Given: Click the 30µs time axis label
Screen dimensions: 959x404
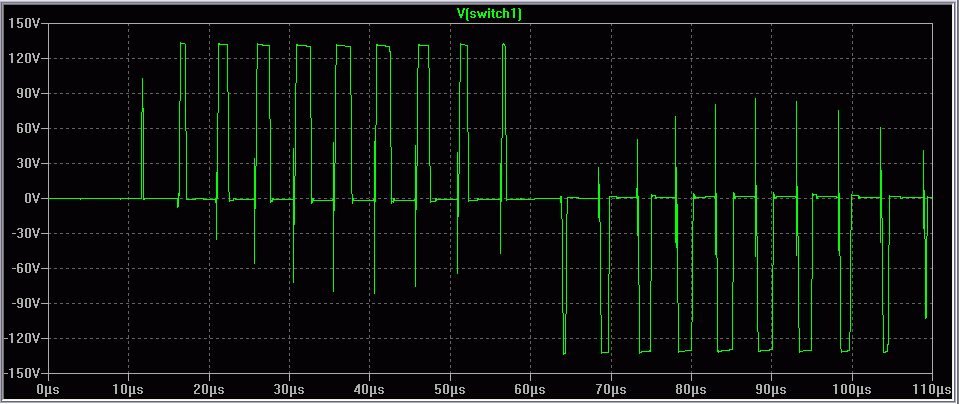Looking at the screenshot, I should [x=289, y=389].
